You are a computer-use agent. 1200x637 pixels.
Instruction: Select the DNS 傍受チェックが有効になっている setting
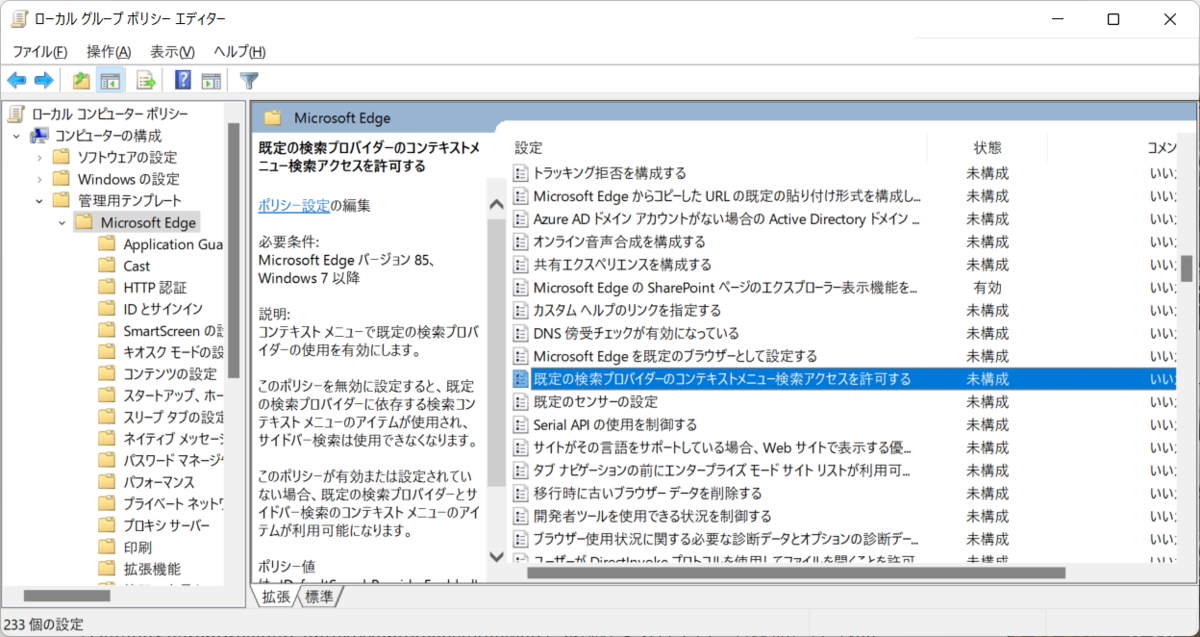pyautogui.click(x=636, y=333)
